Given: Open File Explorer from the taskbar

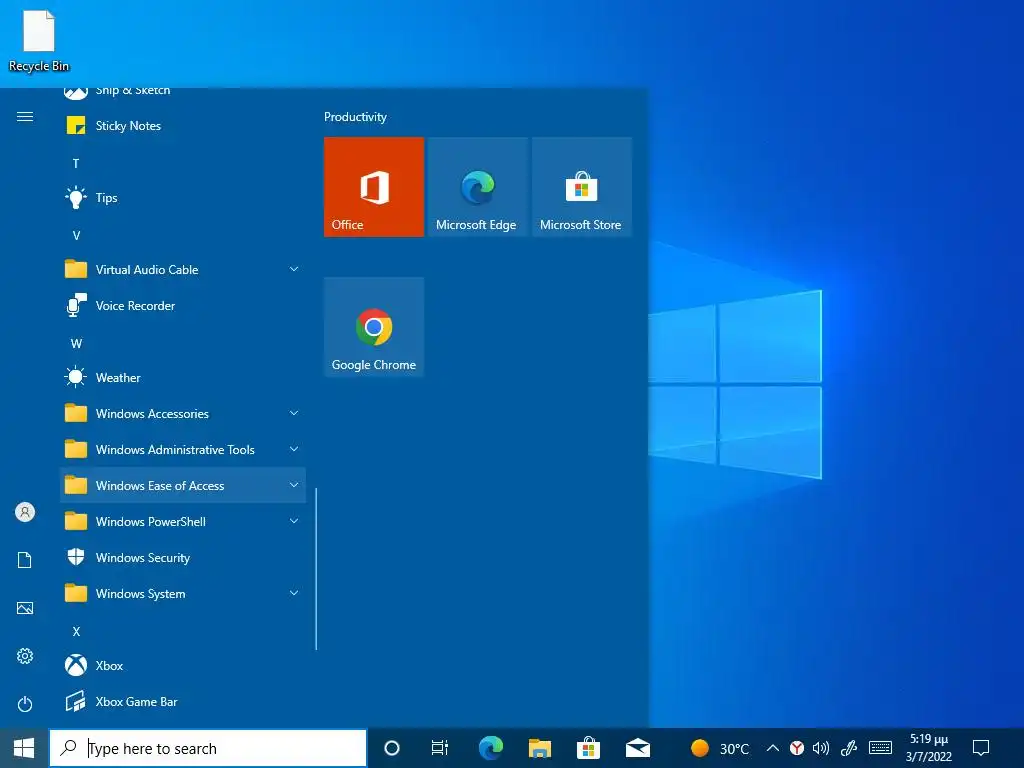Looking at the screenshot, I should [539, 748].
